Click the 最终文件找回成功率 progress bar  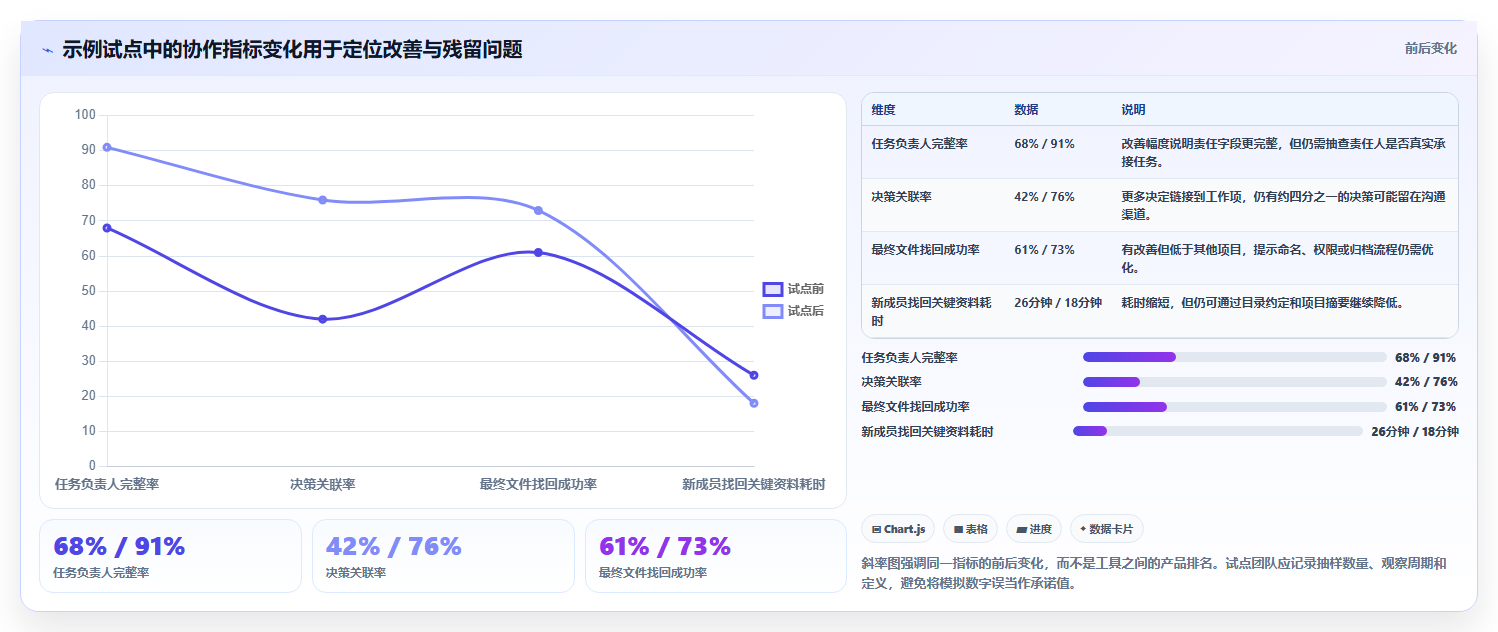point(1234,407)
